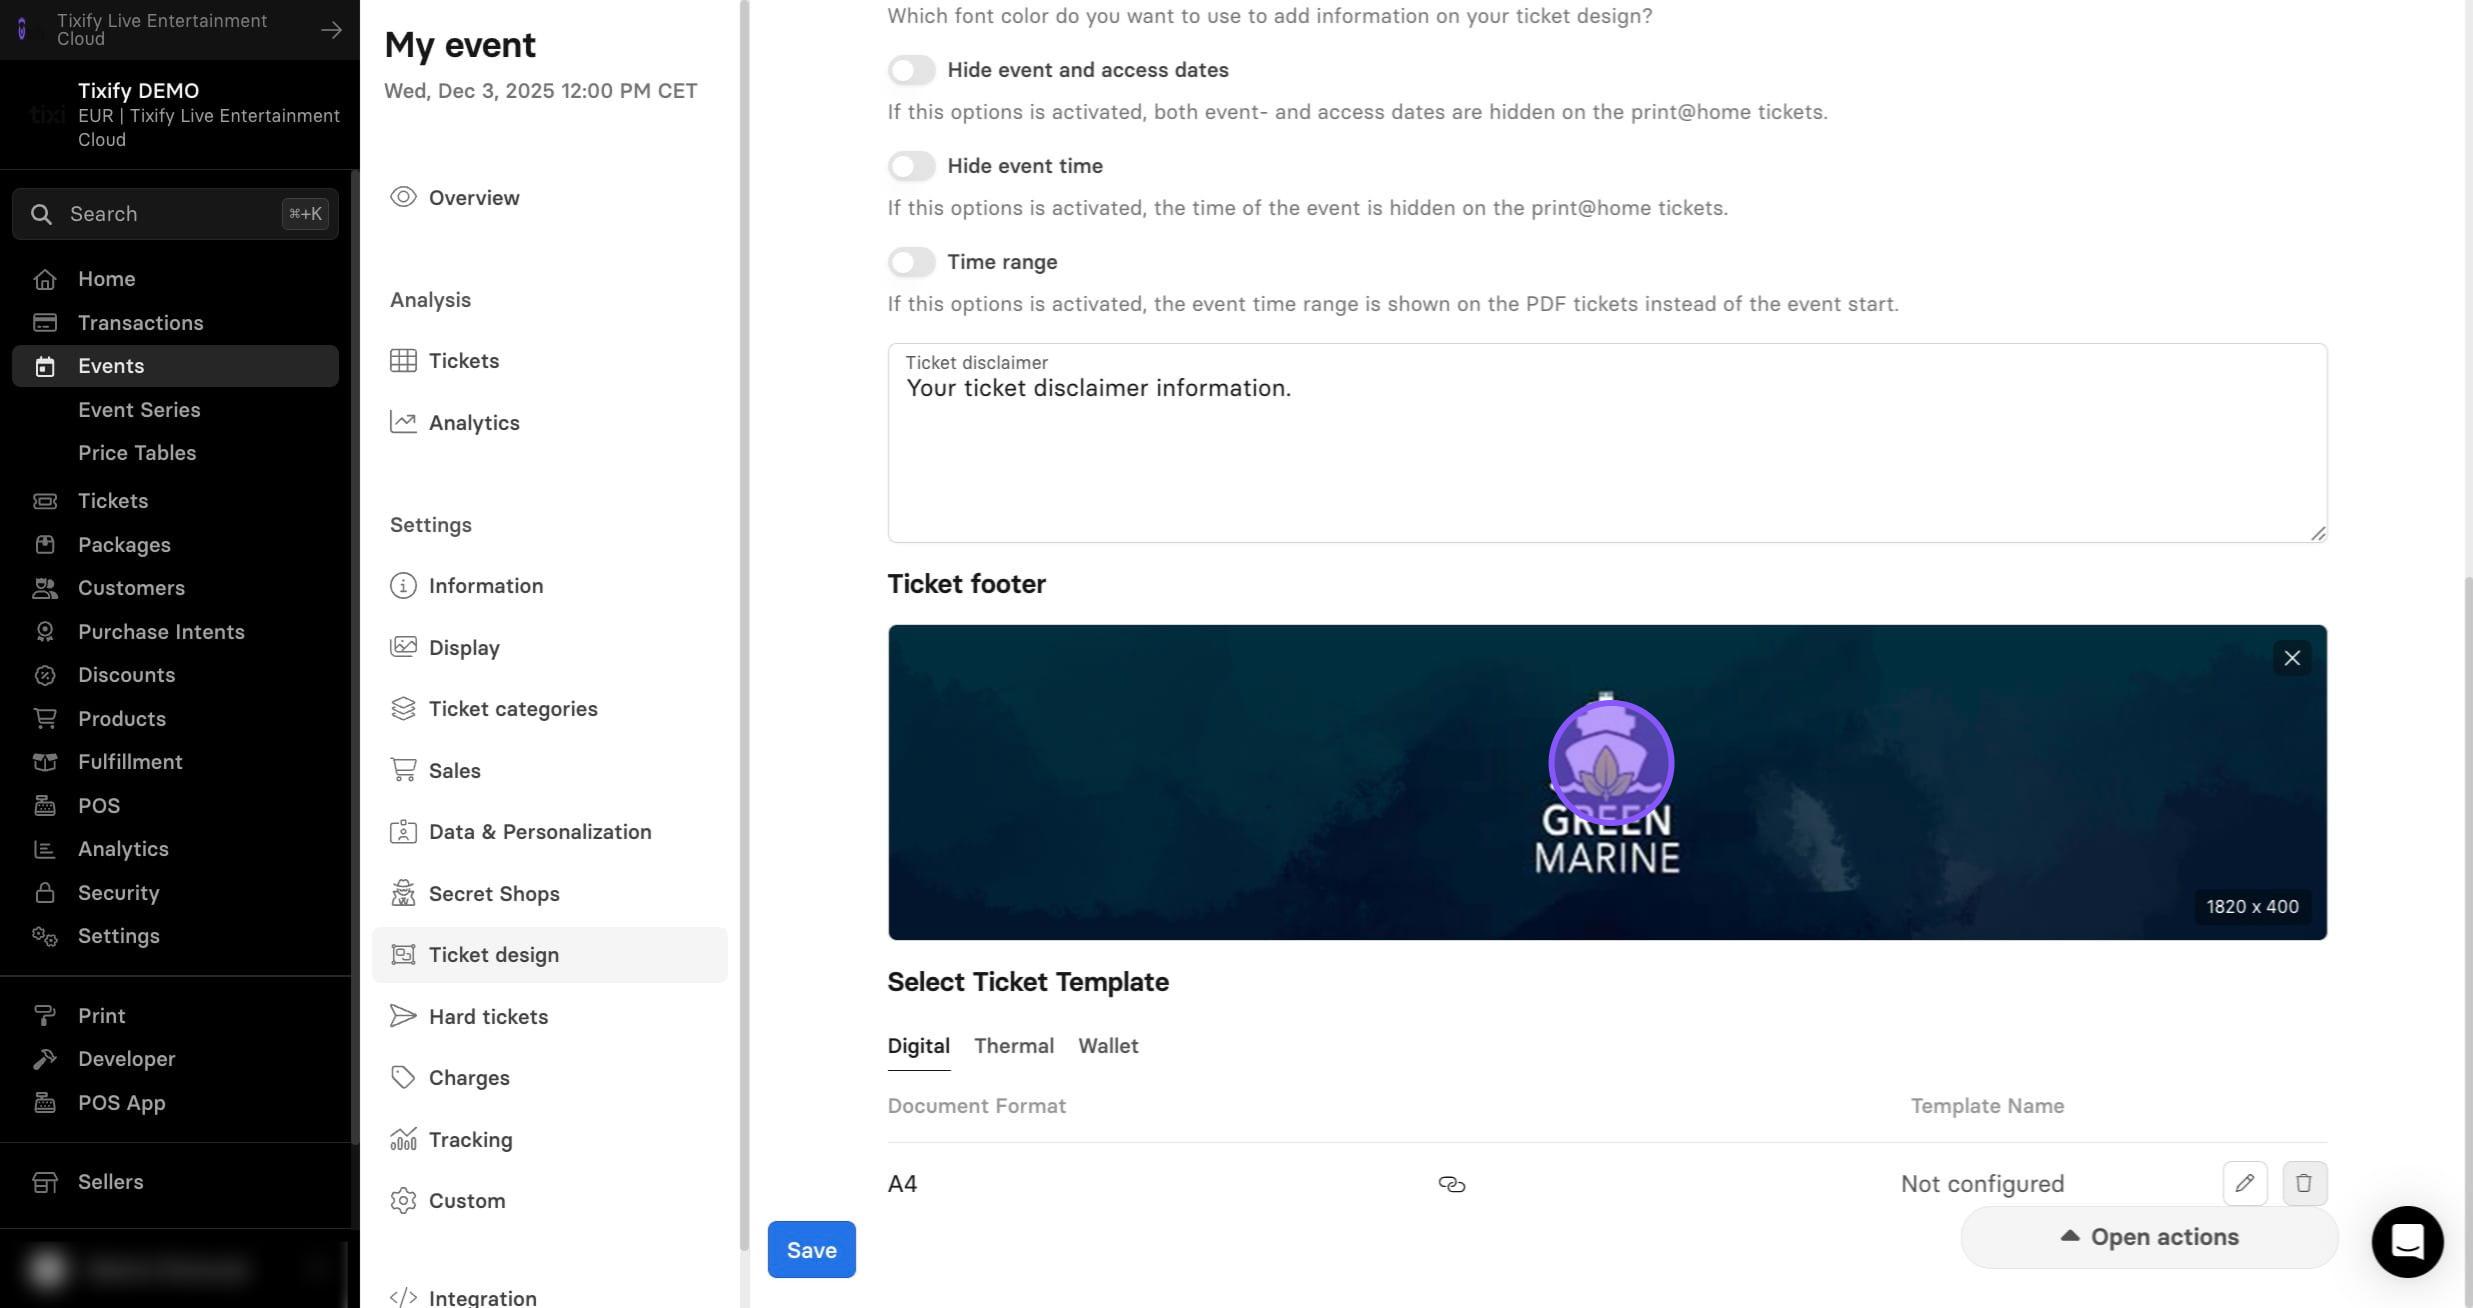
Task: Delete the A4 template with trash icon
Action: click(2304, 1183)
